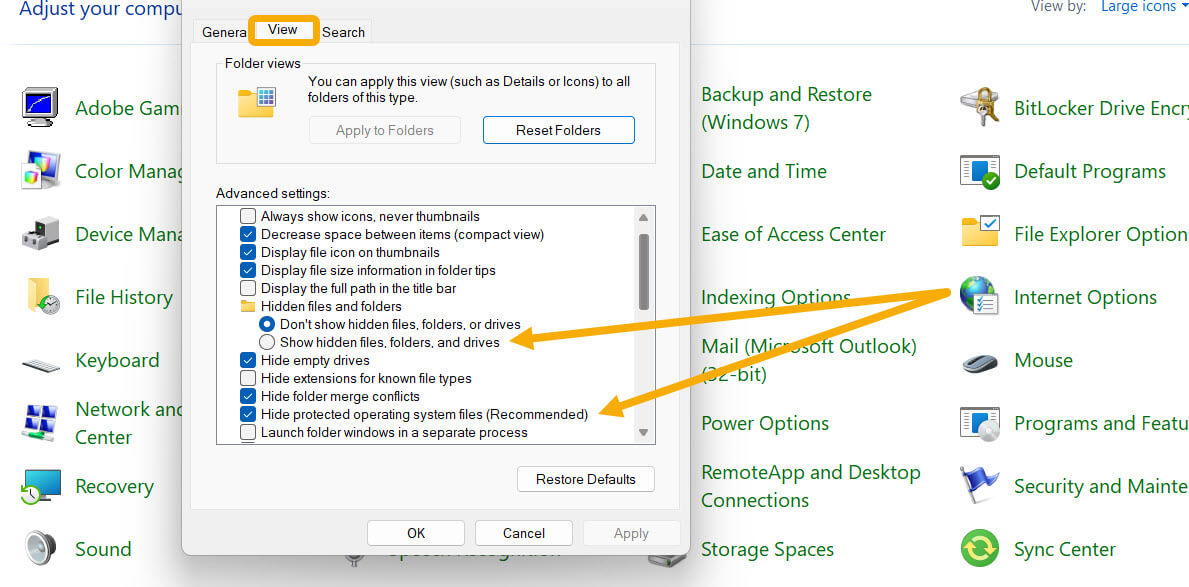Switch to the Search tab
Screen dimensions: 1189x587
coord(343,31)
